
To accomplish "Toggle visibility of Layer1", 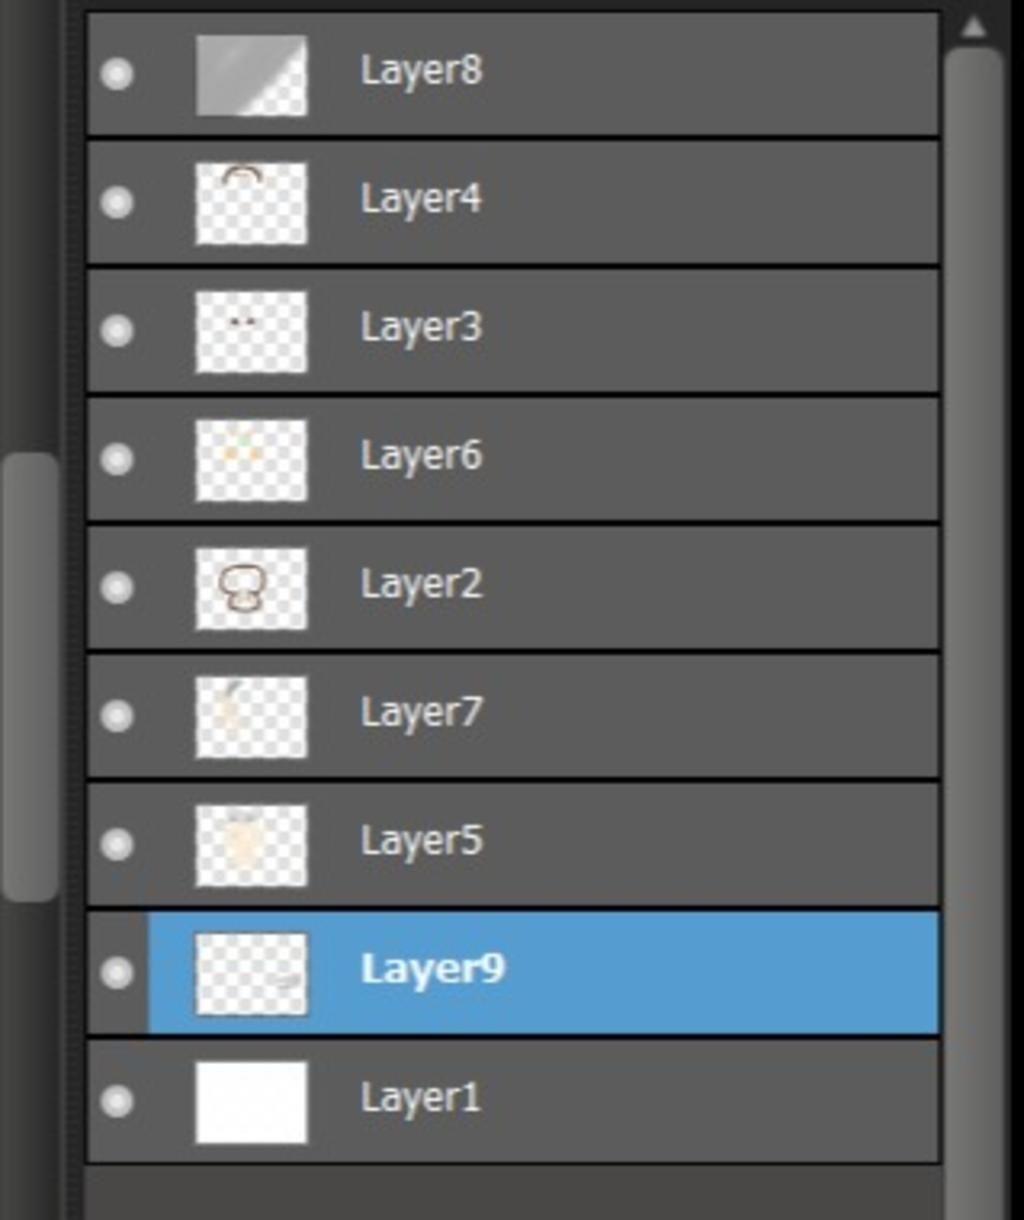I will coord(118,1101).
